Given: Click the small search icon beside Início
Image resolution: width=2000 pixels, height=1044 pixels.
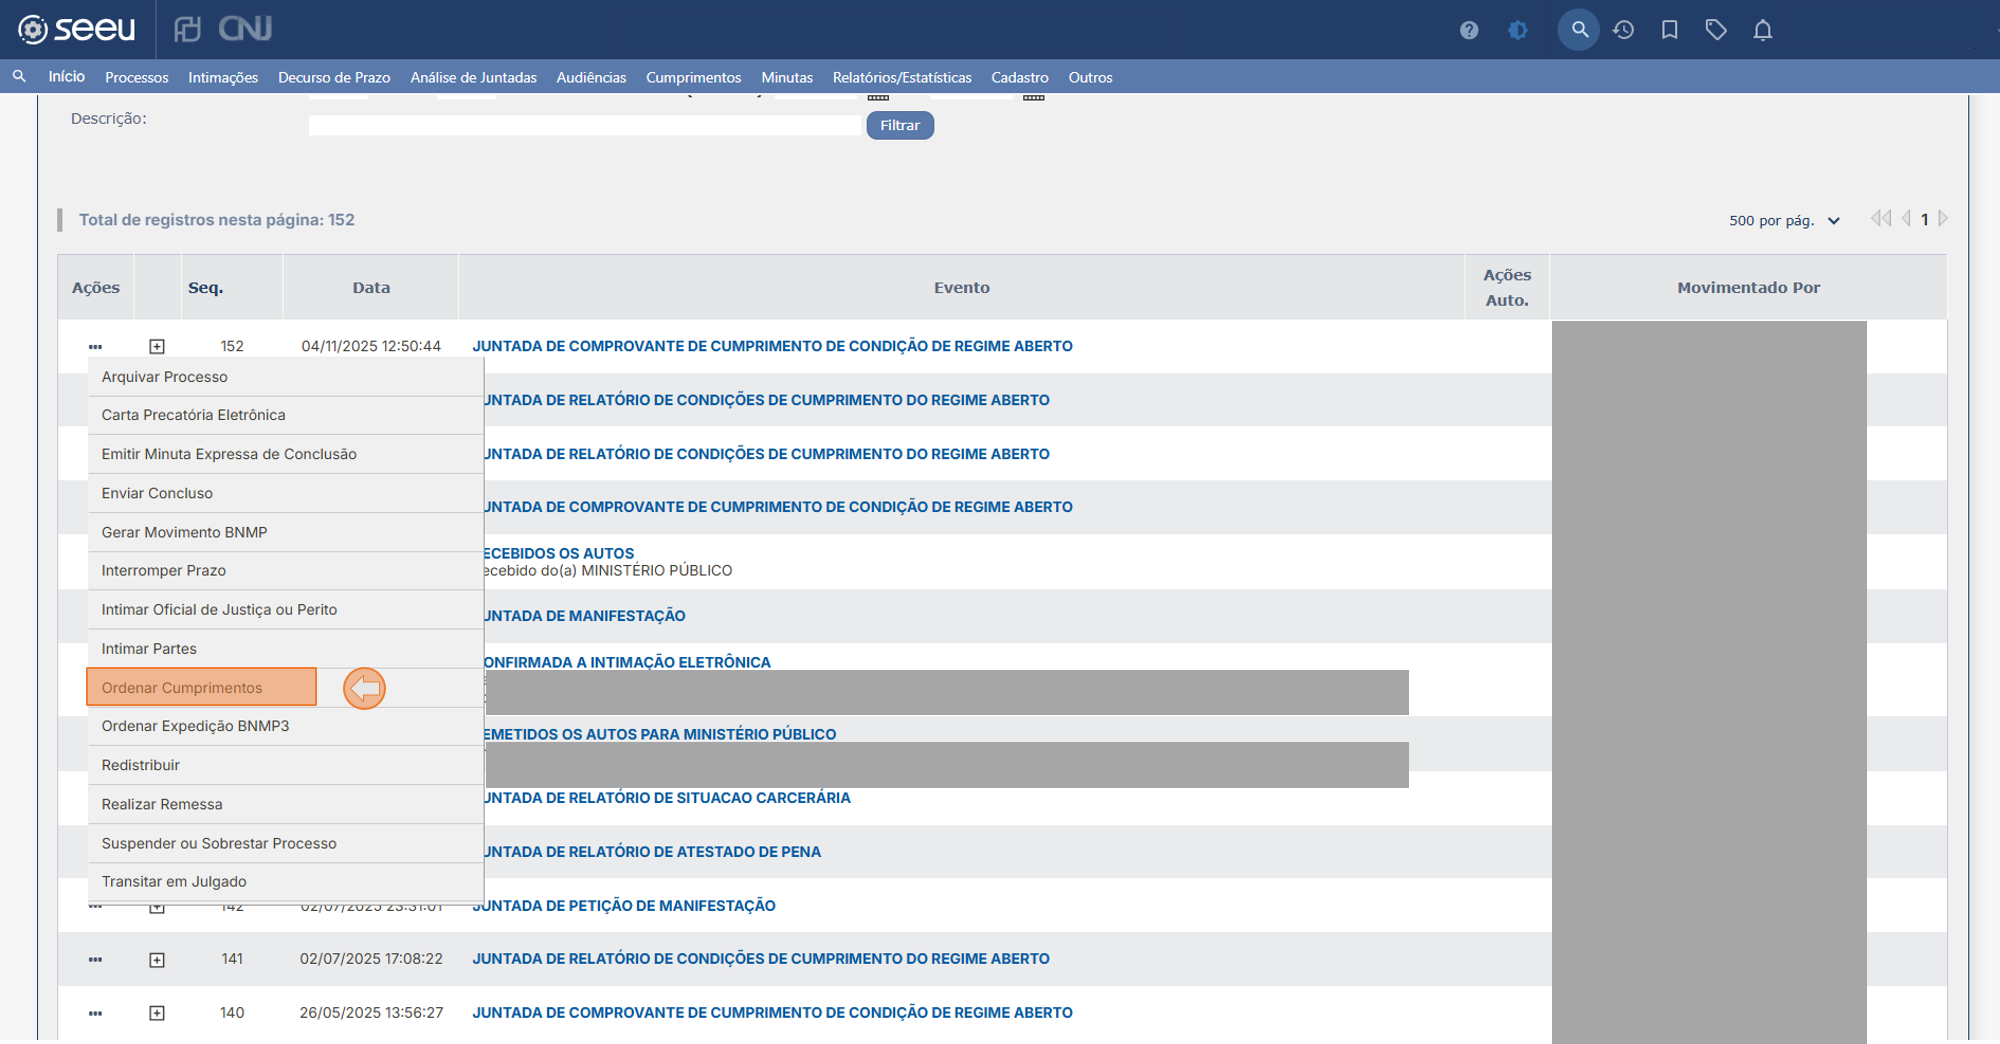Looking at the screenshot, I should pos(19,76).
